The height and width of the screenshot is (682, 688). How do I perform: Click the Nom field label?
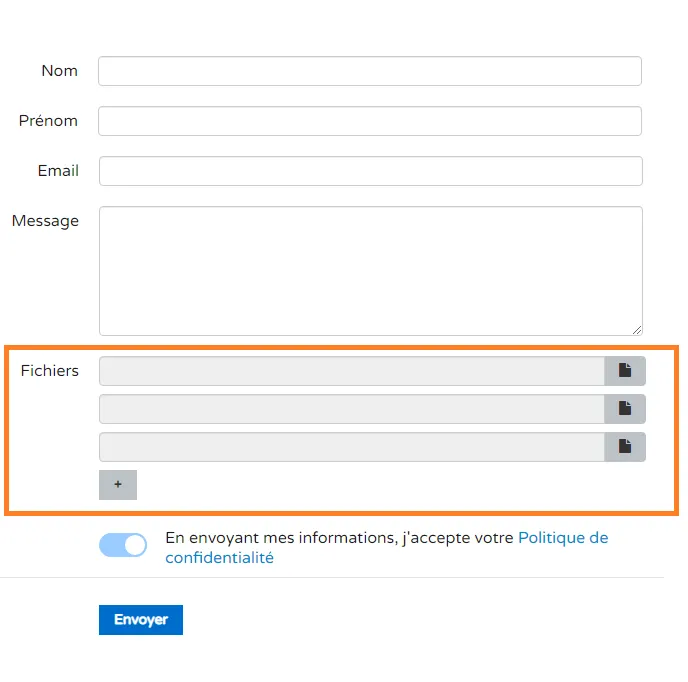pyautogui.click(x=60, y=71)
